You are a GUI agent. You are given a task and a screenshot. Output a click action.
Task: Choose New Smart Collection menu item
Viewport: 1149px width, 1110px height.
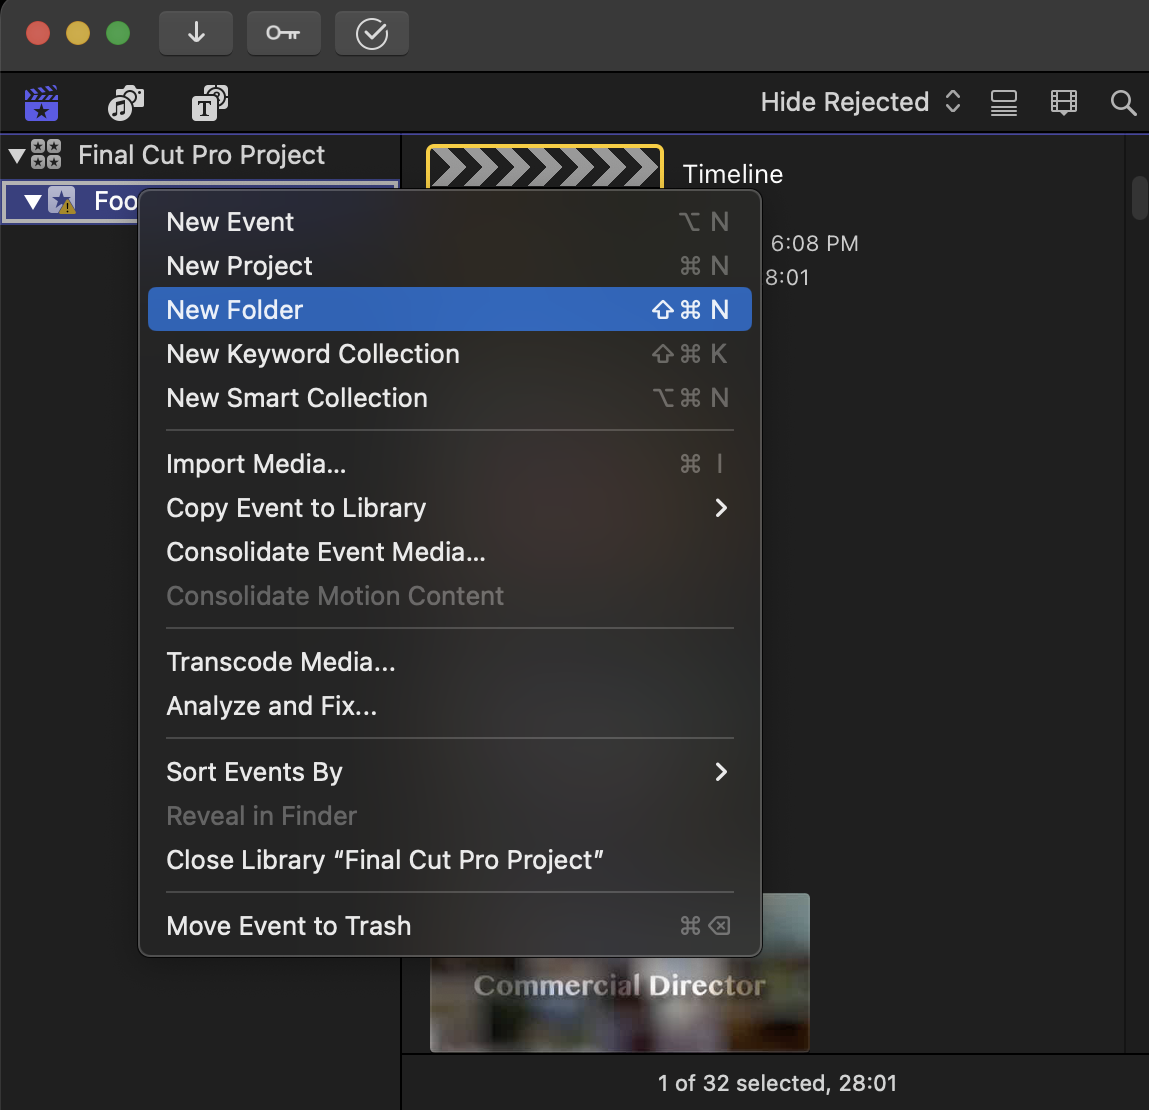(x=450, y=398)
